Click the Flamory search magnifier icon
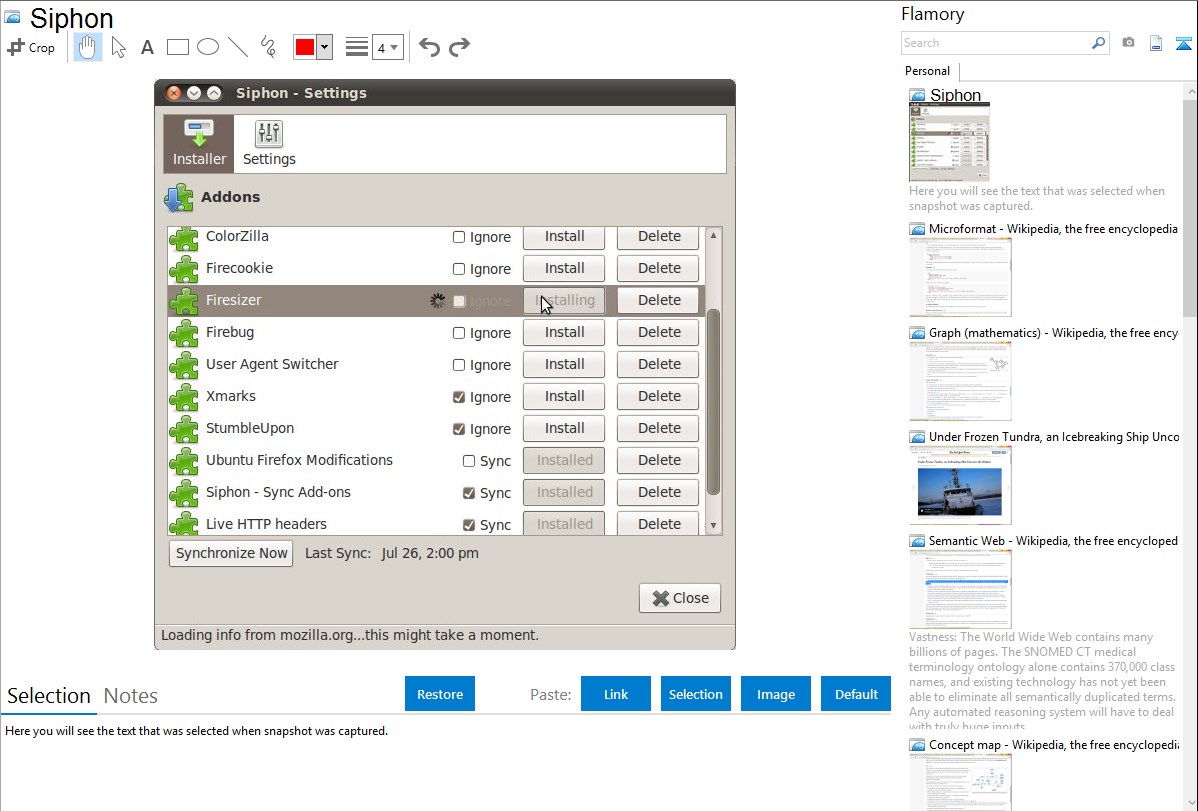Image resolution: width=1198 pixels, height=811 pixels. (x=1099, y=43)
